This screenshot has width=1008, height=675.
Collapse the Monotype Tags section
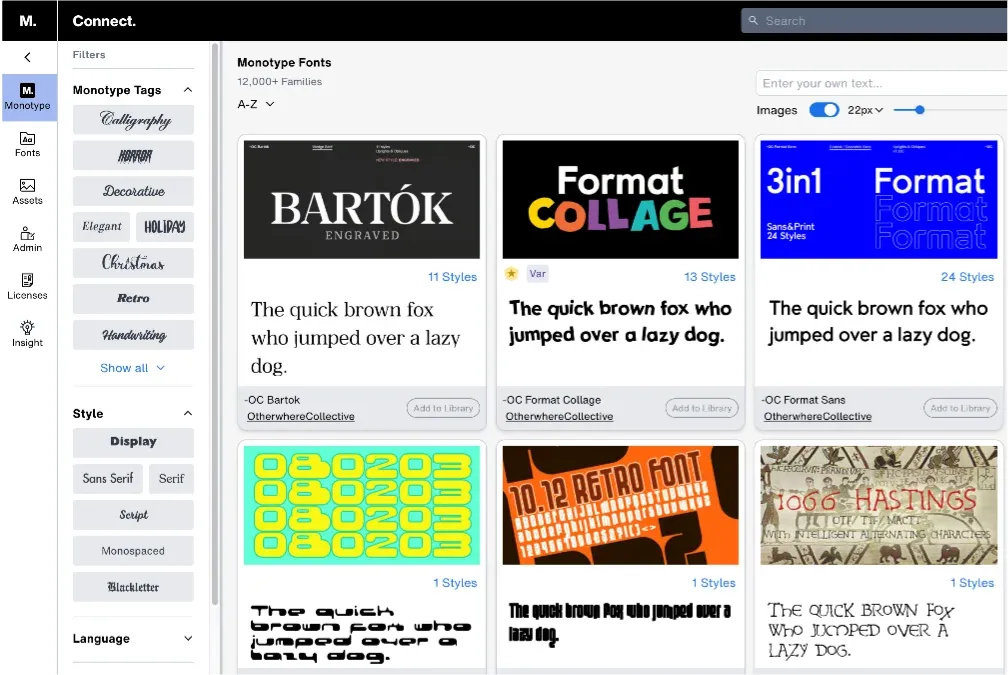click(188, 89)
